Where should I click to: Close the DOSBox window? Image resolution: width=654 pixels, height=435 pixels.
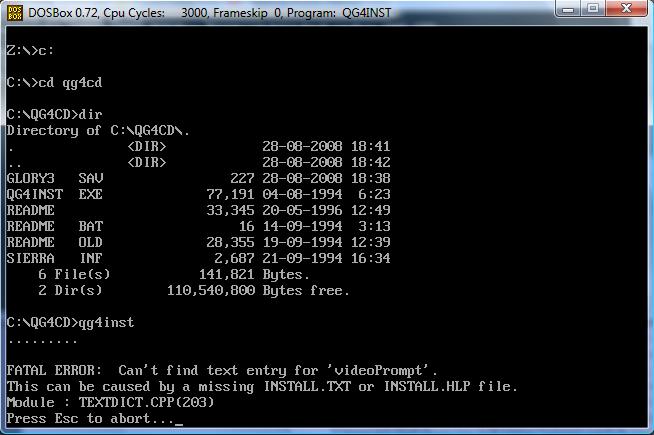628,10
